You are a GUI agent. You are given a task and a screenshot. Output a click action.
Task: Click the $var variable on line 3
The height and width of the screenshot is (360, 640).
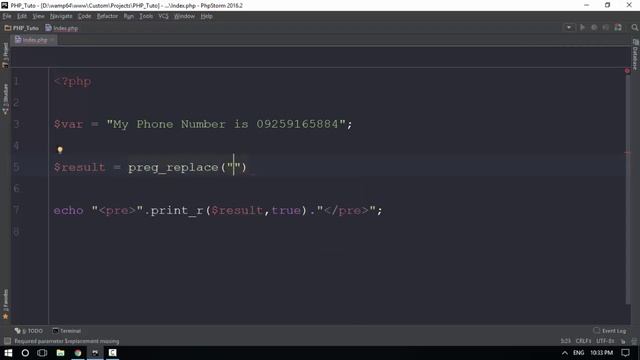coord(68,124)
